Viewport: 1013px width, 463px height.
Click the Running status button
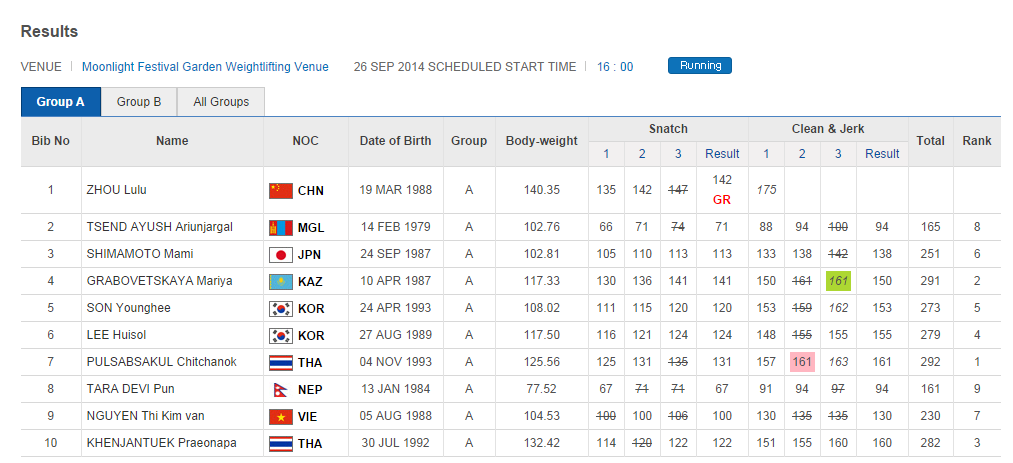tap(700, 66)
